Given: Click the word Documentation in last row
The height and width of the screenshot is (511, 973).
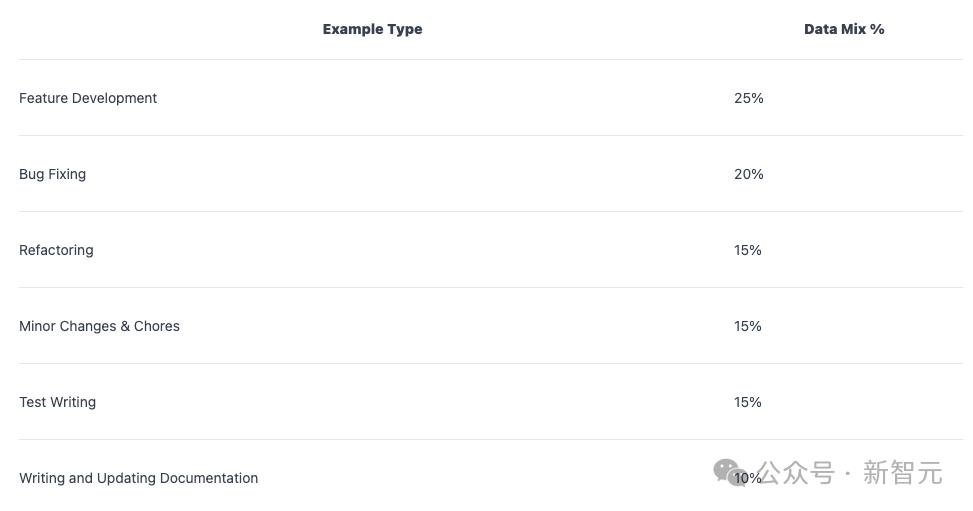Looking at the screenshot, I should pos(208,478).
